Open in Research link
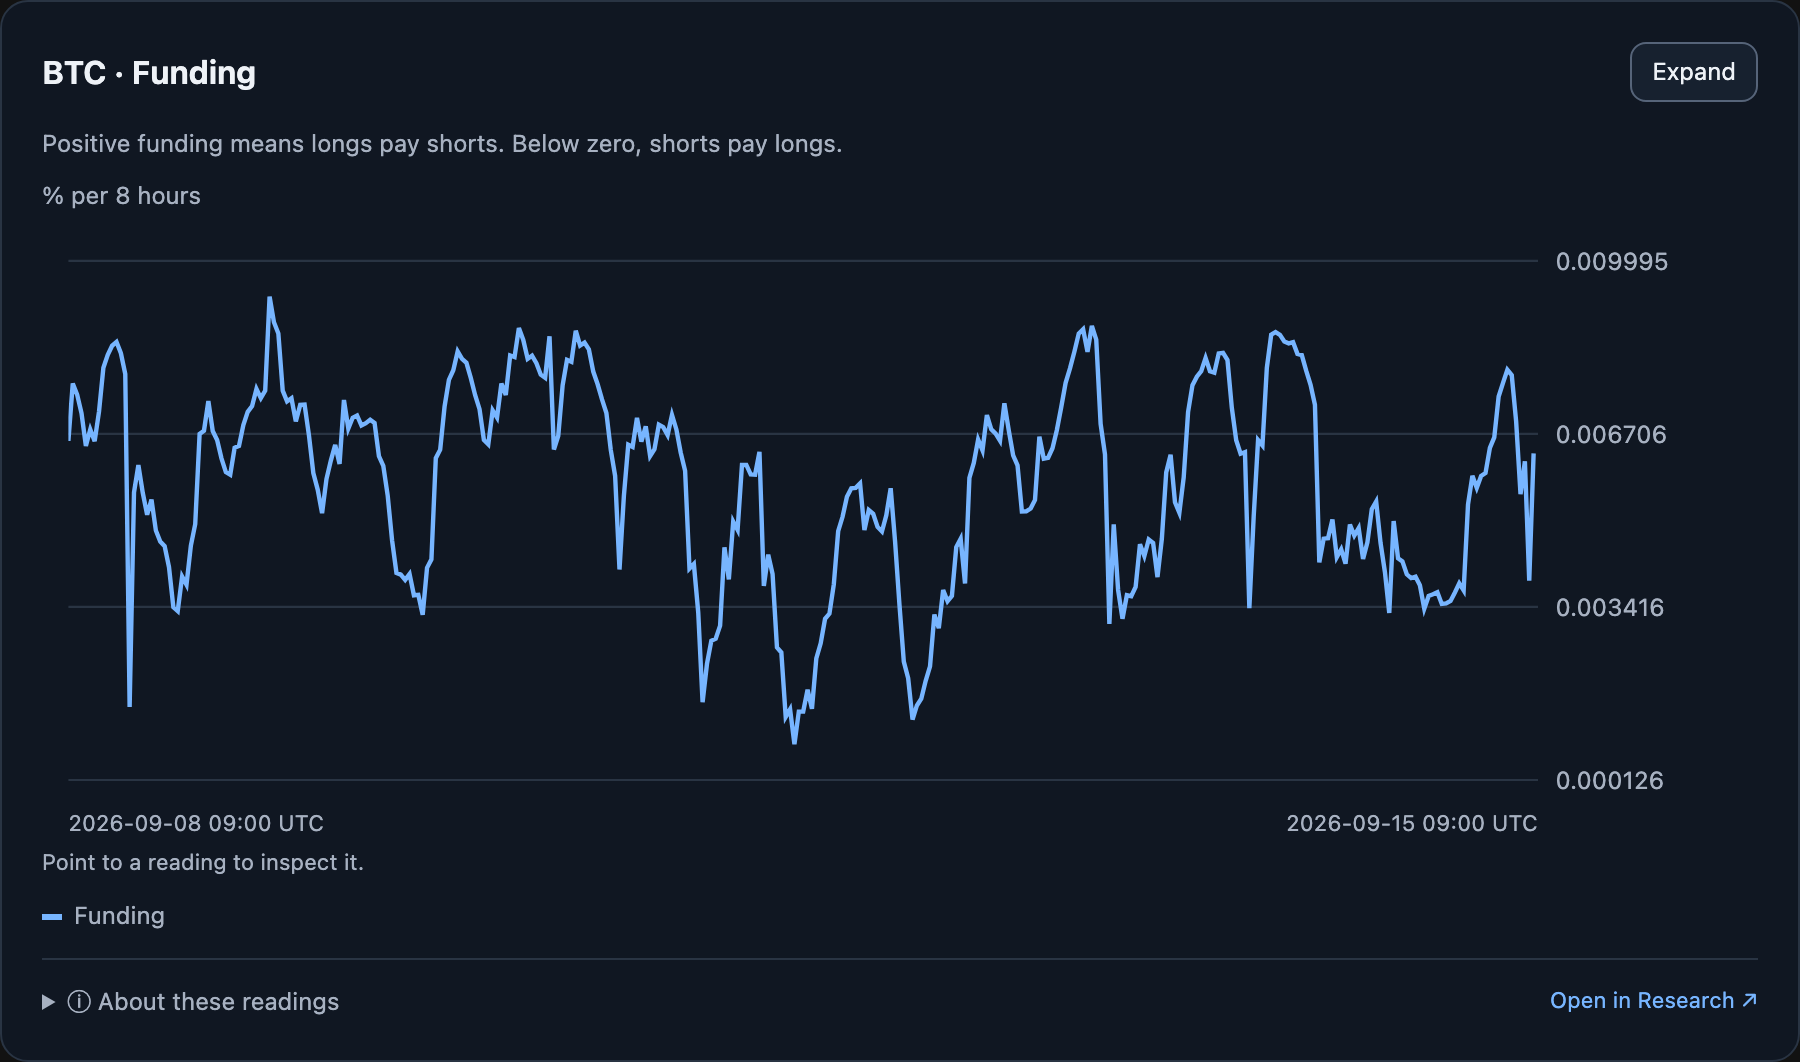Image resolution: width=1800 pixels, height=1062 pixels. [x=1653, y=1000]
